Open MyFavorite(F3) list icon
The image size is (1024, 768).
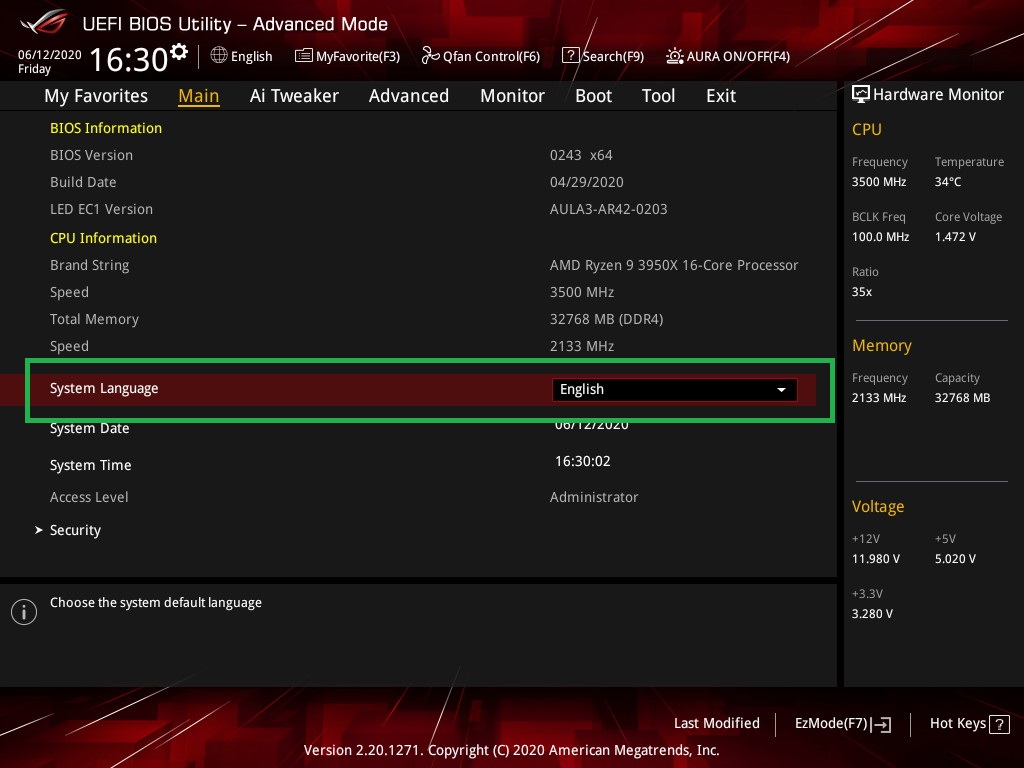tap(304, 56)
